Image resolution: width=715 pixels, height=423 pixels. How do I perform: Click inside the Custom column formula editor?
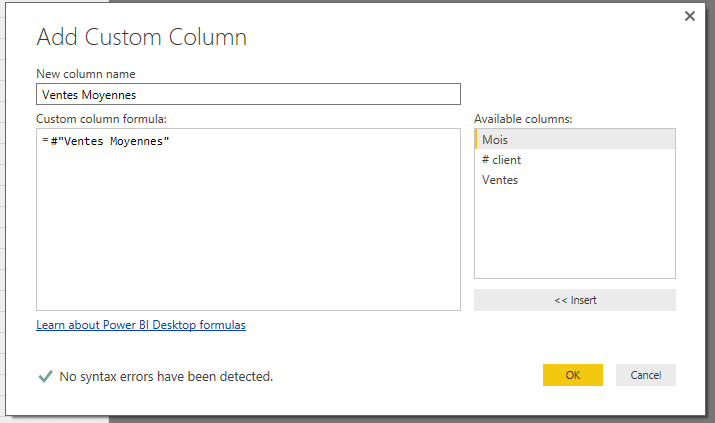[248, 230]
